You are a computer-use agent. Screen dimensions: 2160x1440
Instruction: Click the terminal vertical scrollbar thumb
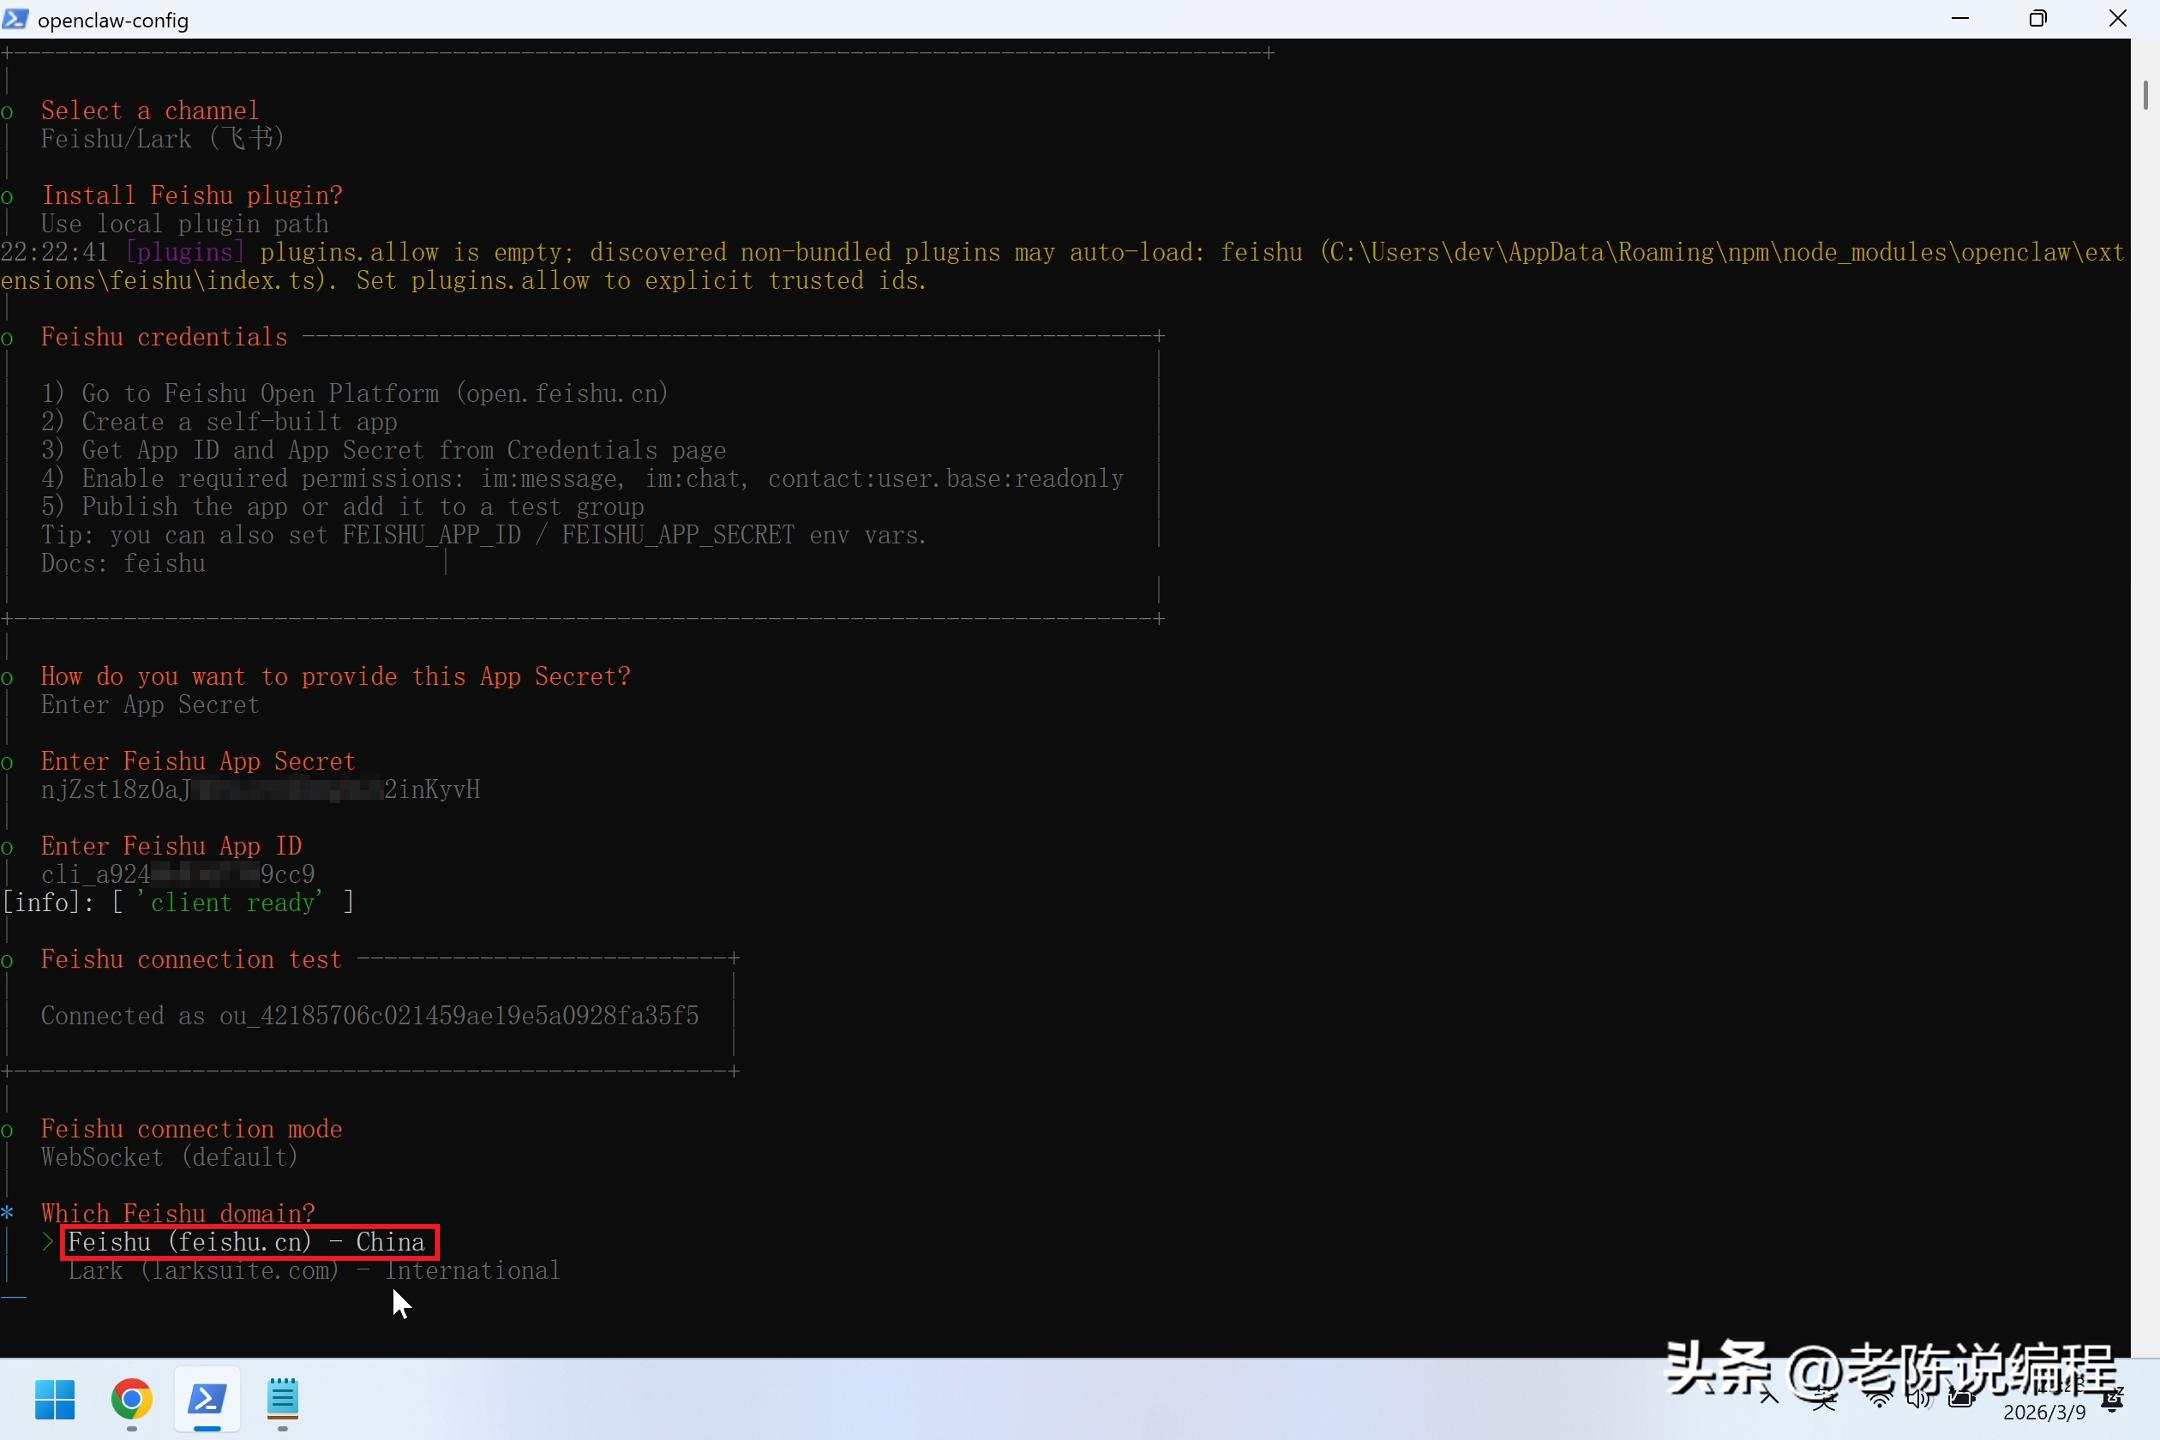coord(2145,95)
